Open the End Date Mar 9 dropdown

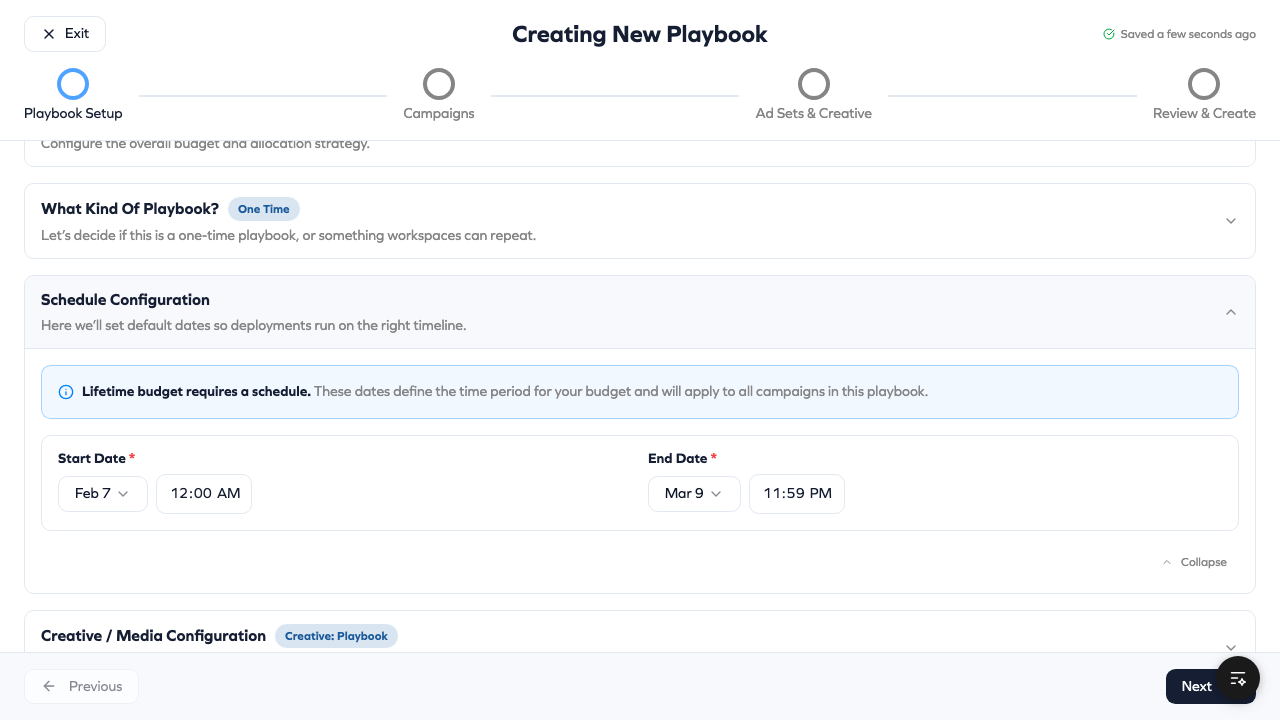tap(694, 494)
